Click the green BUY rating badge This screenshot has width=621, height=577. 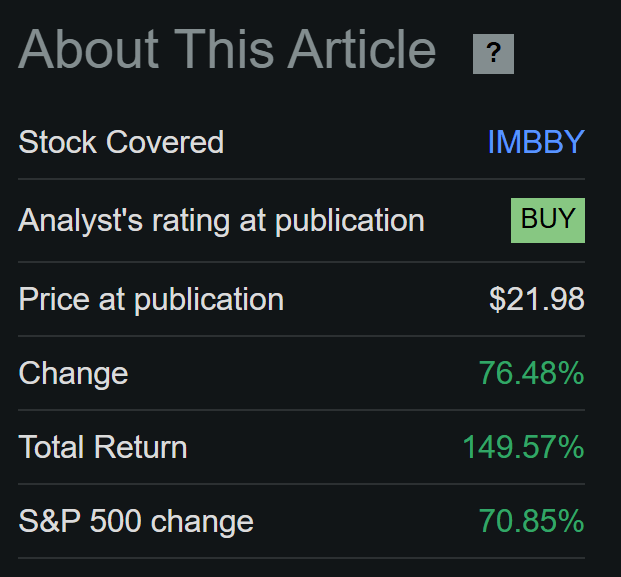tap(548, 220)
